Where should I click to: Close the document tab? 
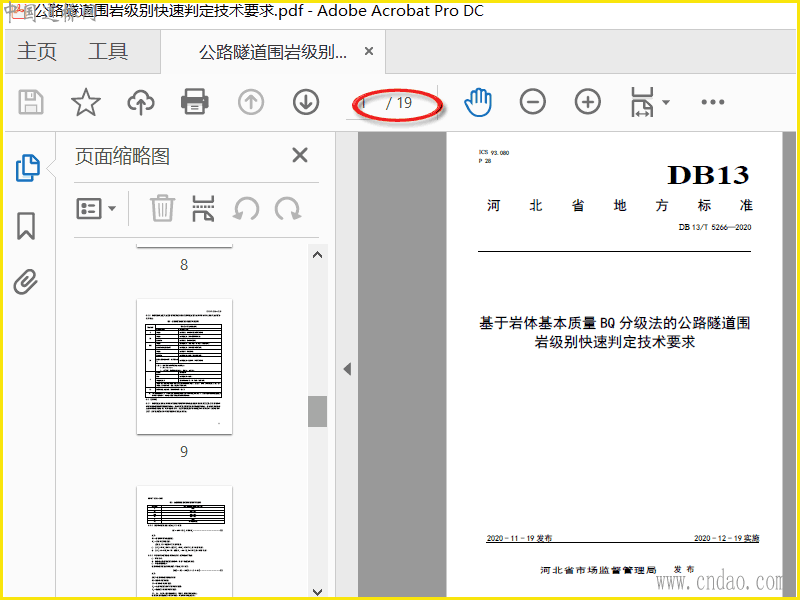pyautogui.click(x=369, y=51)
